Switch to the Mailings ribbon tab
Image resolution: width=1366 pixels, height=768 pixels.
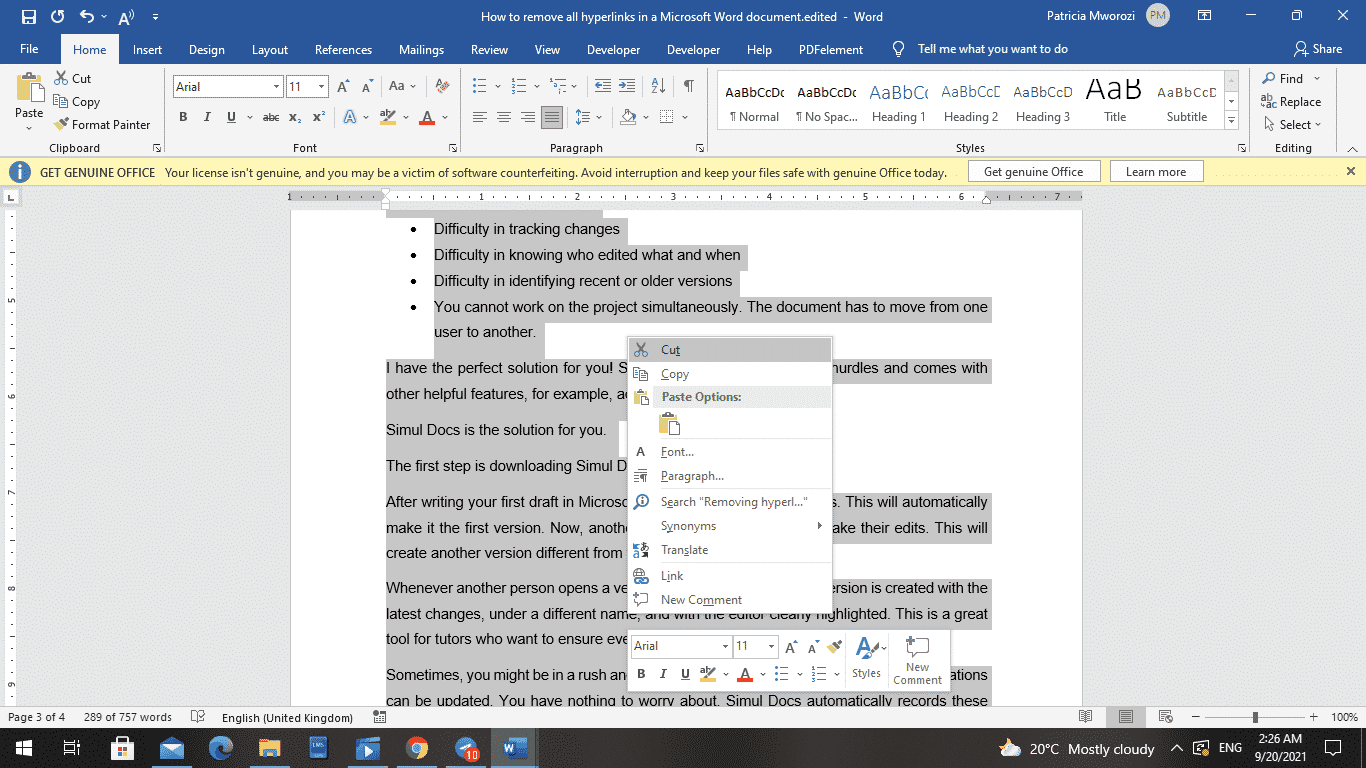[x=421, y=49]
